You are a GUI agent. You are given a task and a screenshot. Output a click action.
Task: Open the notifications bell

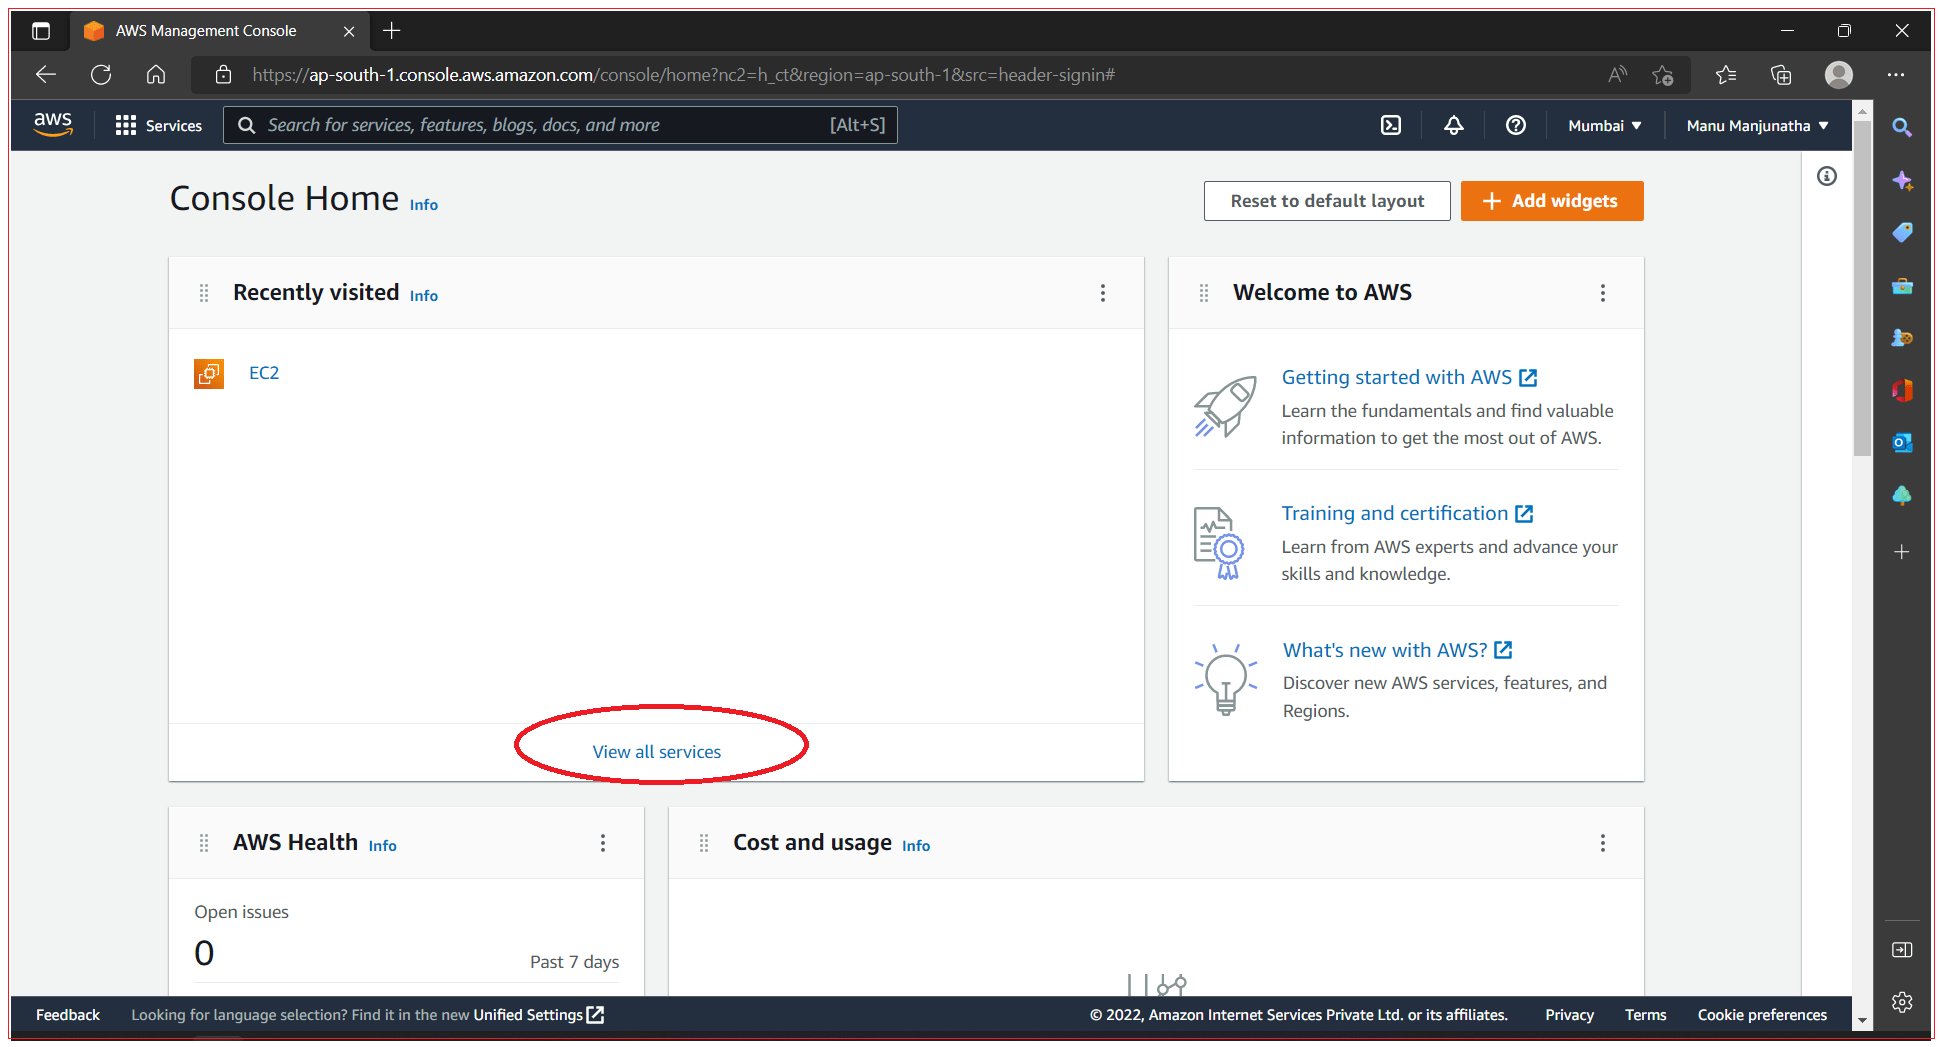click(x=1453, y=125)
